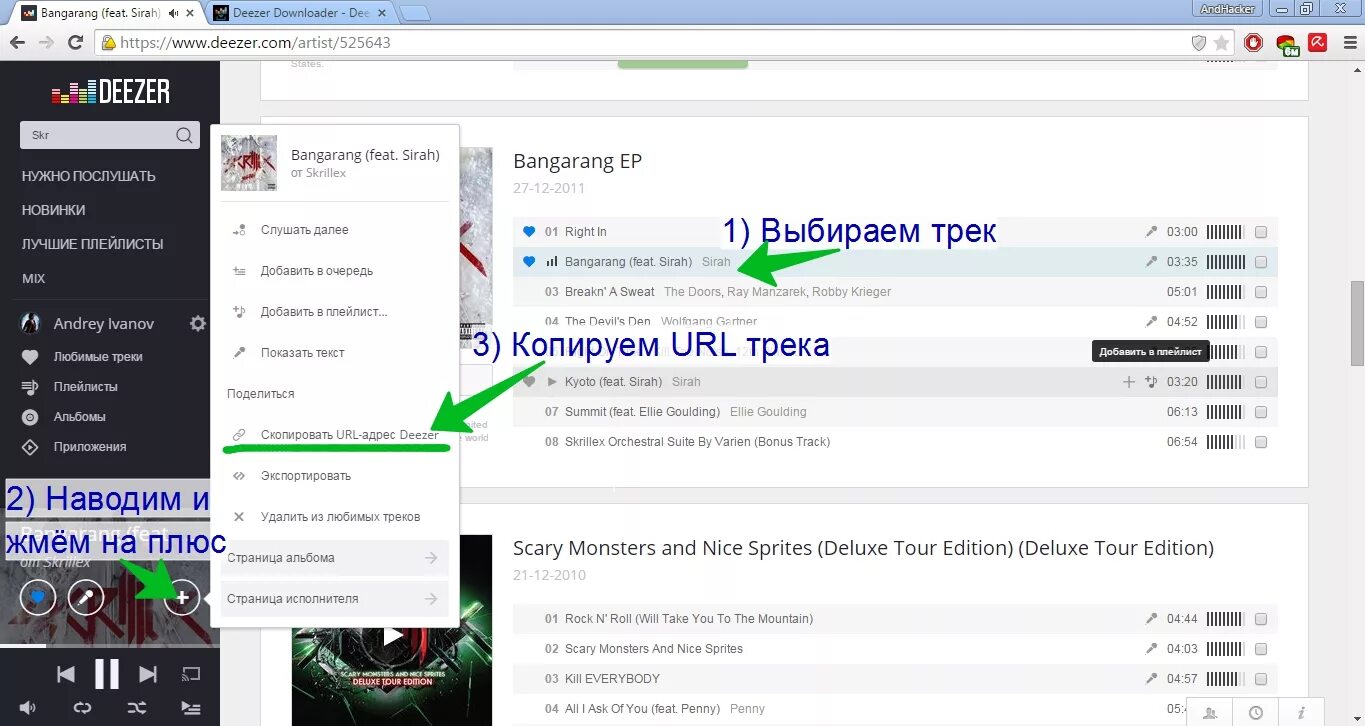Viewport: 1365px width, 726px height.
Task: Click blue heart next to Right In
Action: (530, 232)
